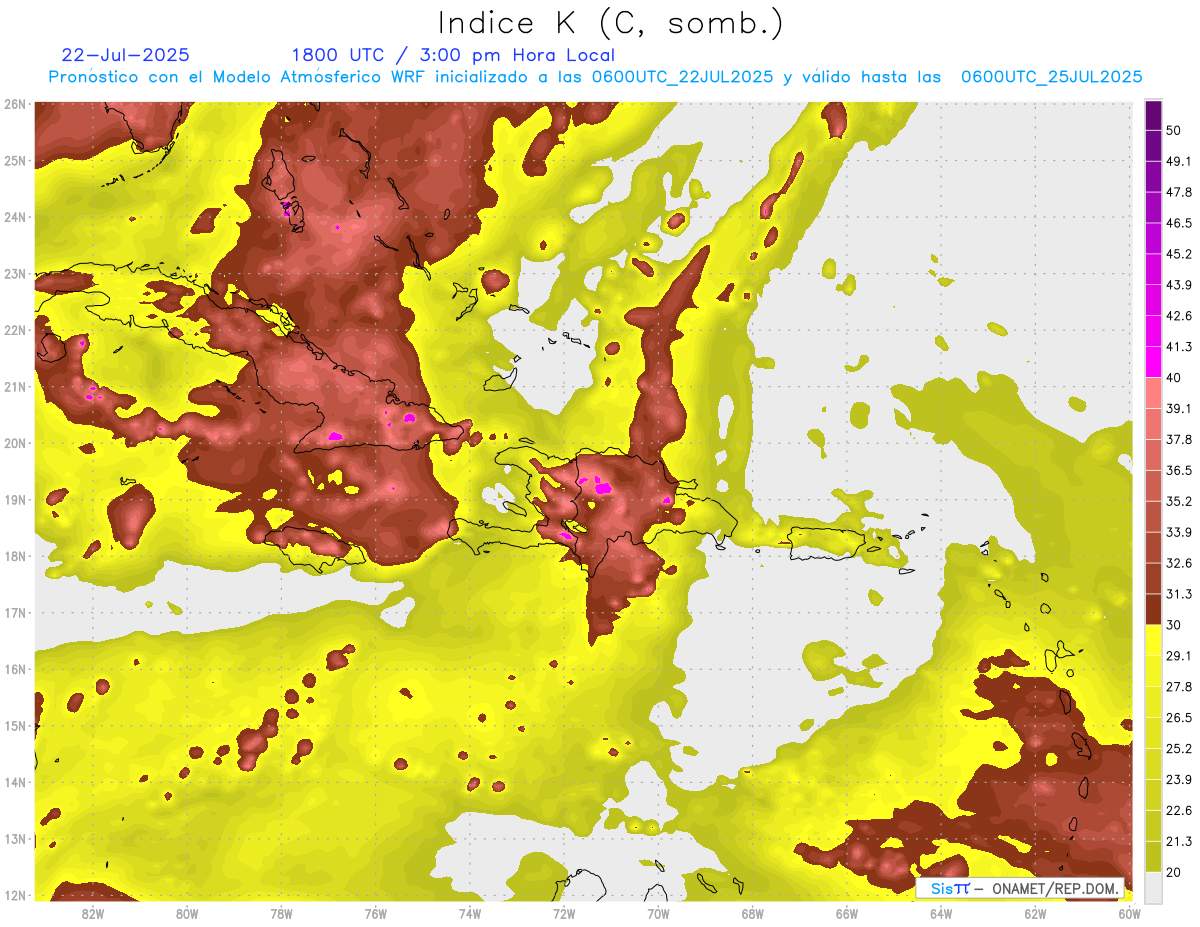This screenshot has height=927, width=1200.
Task: Click the '24N' latitude label
Action: [15, 217]
